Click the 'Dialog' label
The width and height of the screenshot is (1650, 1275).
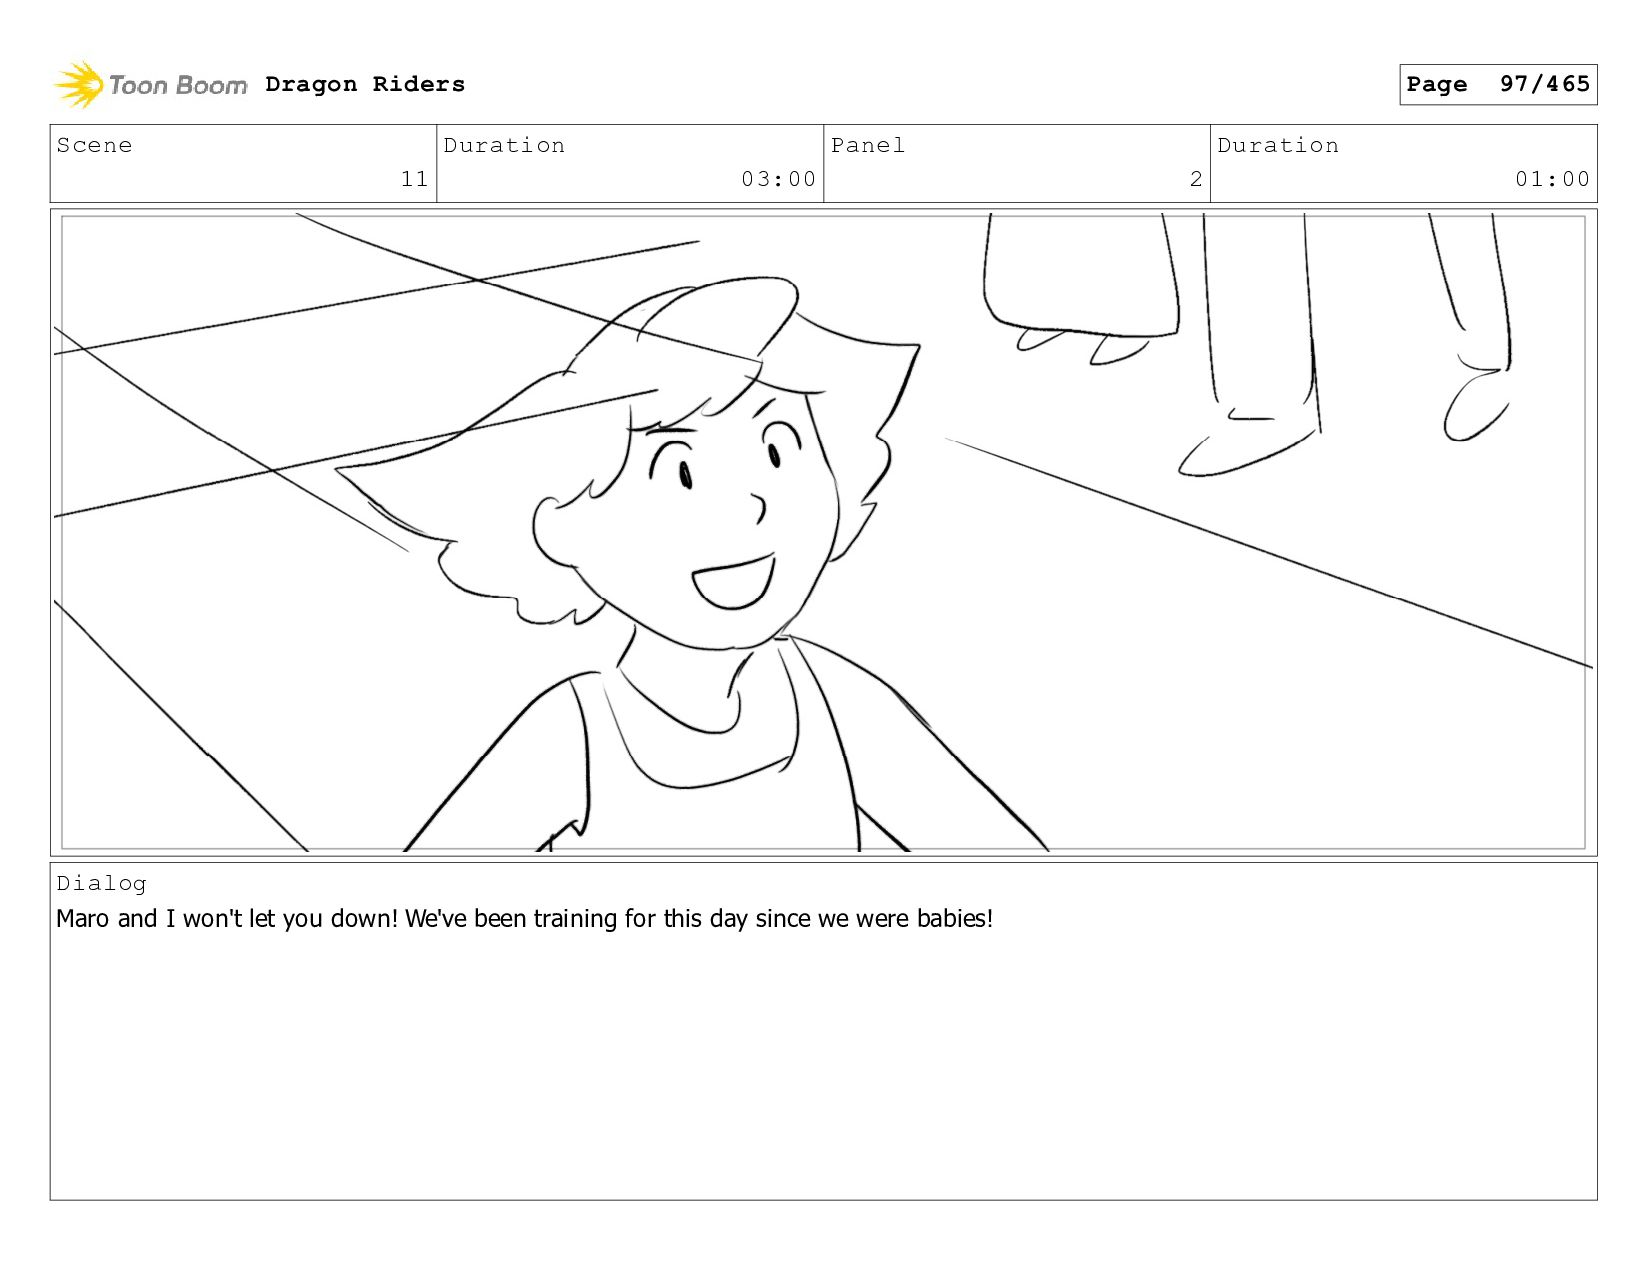click(101, 883)
